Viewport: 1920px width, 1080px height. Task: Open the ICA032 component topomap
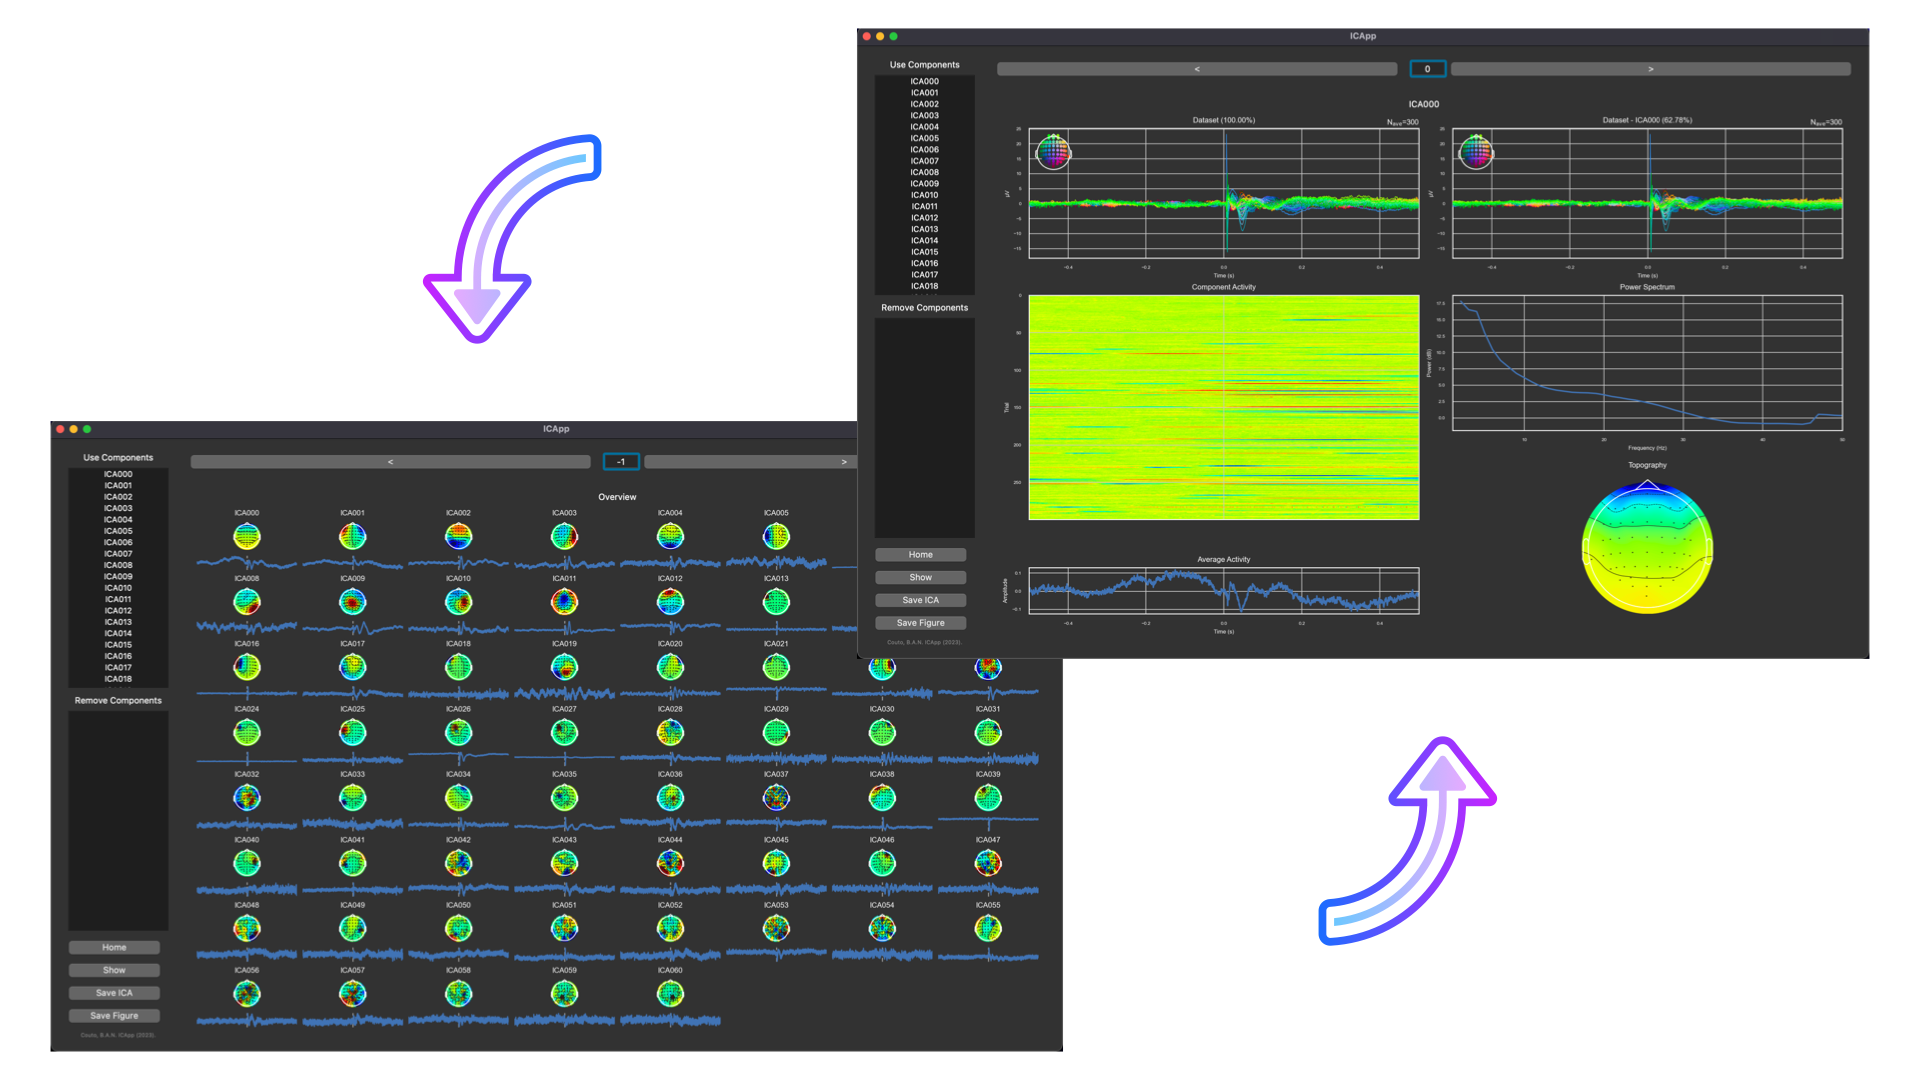click(x=247, y=798)
